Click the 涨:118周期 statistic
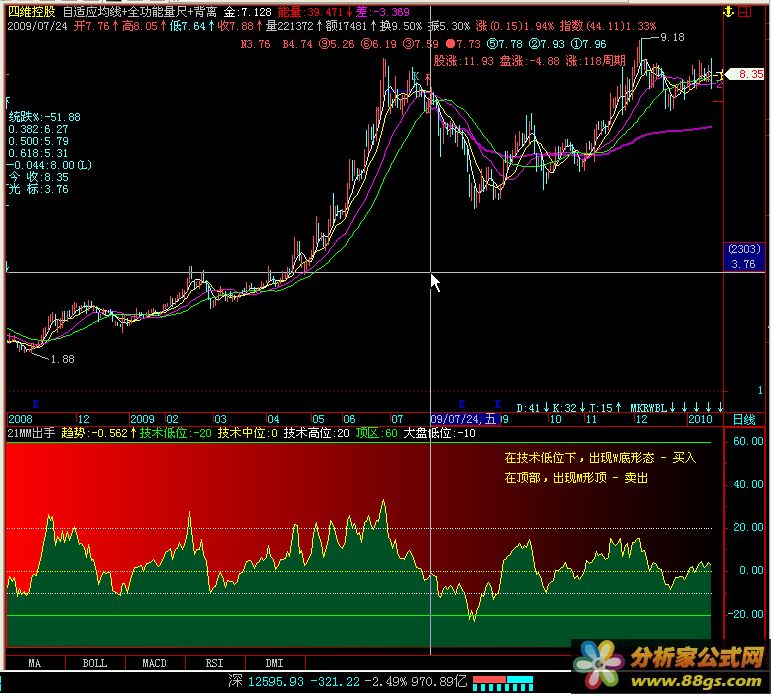The height and width of the screenshot is (696, 773). pos(596,61)
